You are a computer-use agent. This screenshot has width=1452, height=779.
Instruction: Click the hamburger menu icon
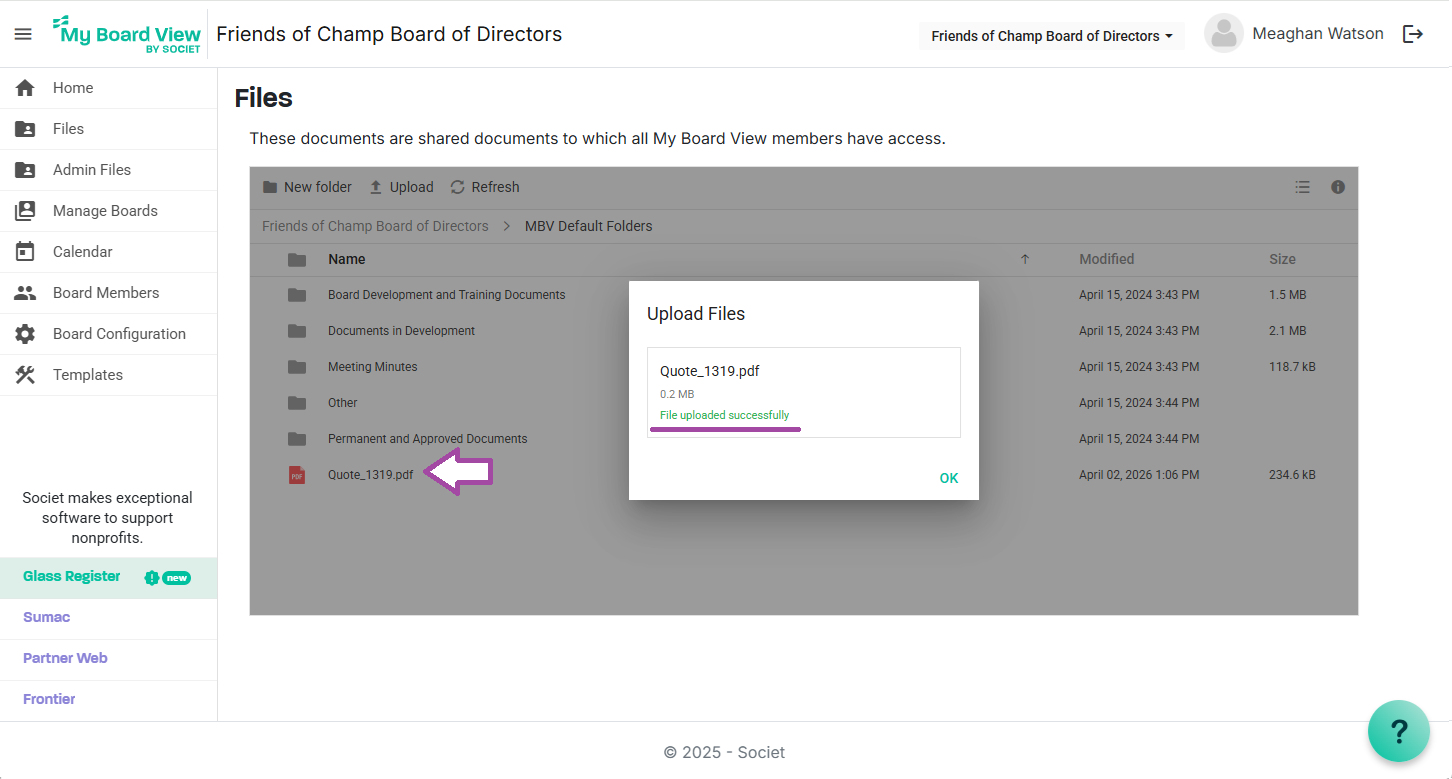point(23,34)
